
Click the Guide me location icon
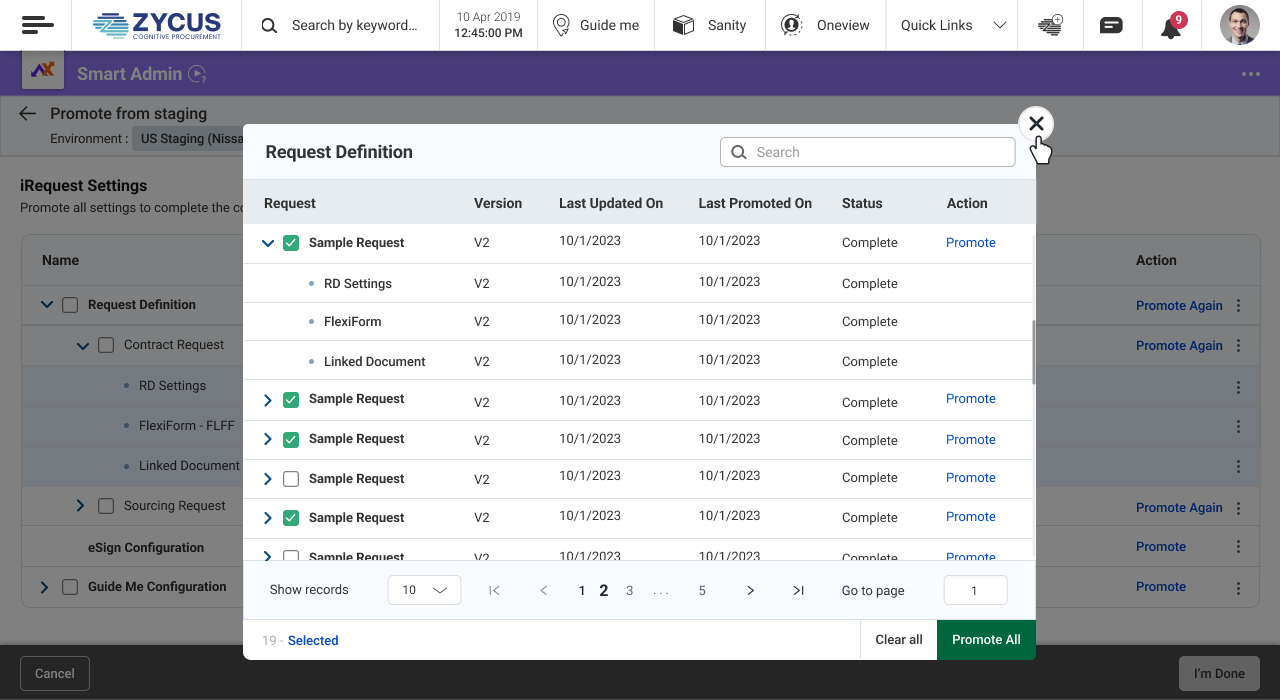point(562,25)
